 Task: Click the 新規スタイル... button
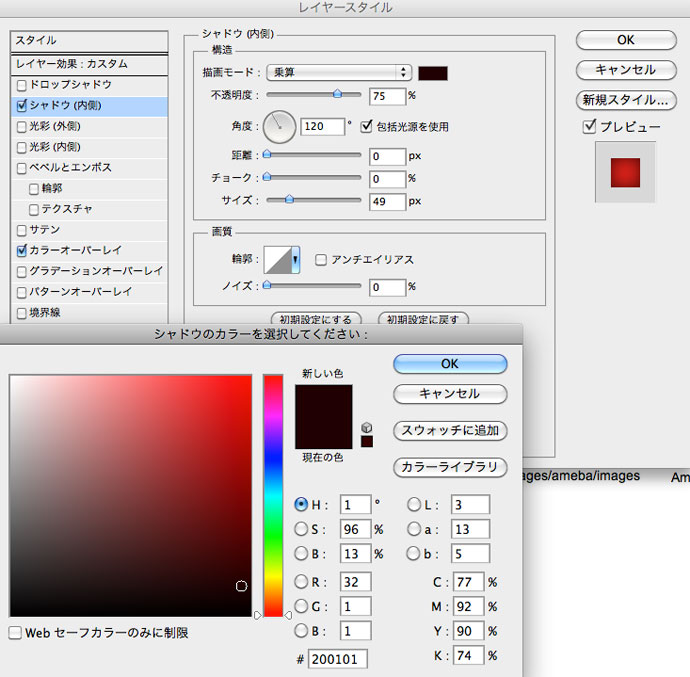[x=624, y=100]
